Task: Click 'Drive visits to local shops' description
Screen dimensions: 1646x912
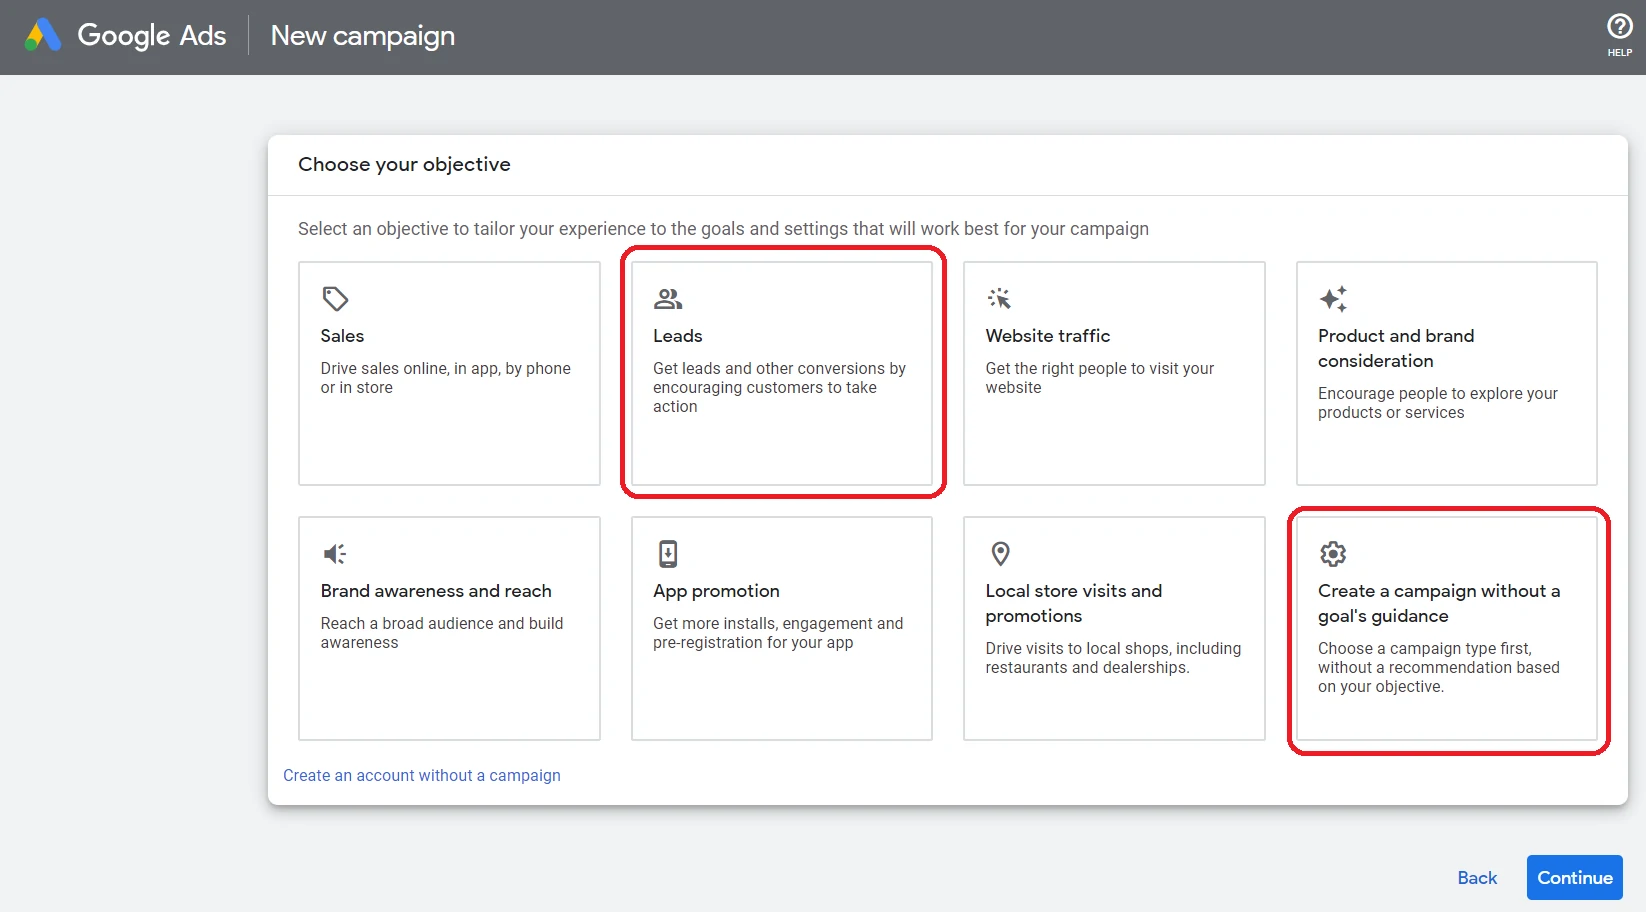Action: [x=1113, y=658]
